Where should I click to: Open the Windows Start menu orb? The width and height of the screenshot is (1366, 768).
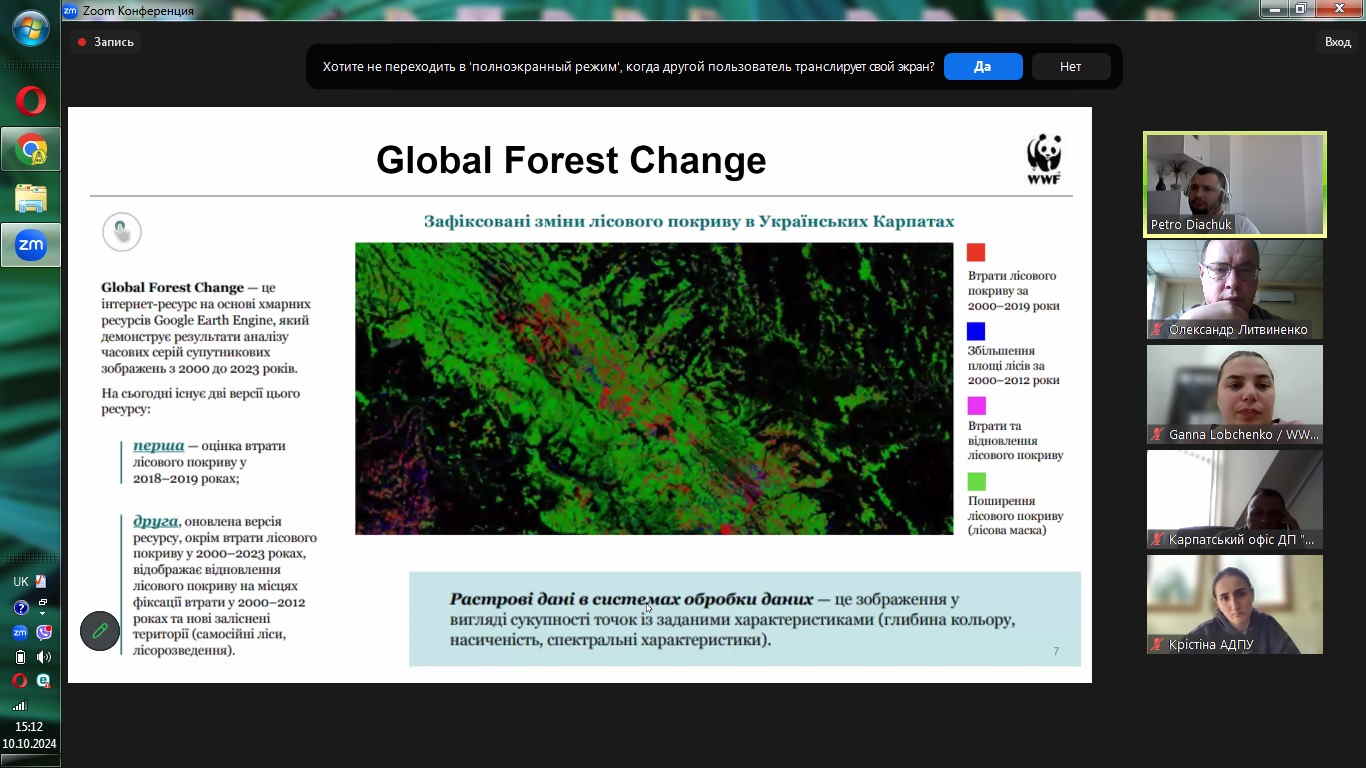pos(30,28)
